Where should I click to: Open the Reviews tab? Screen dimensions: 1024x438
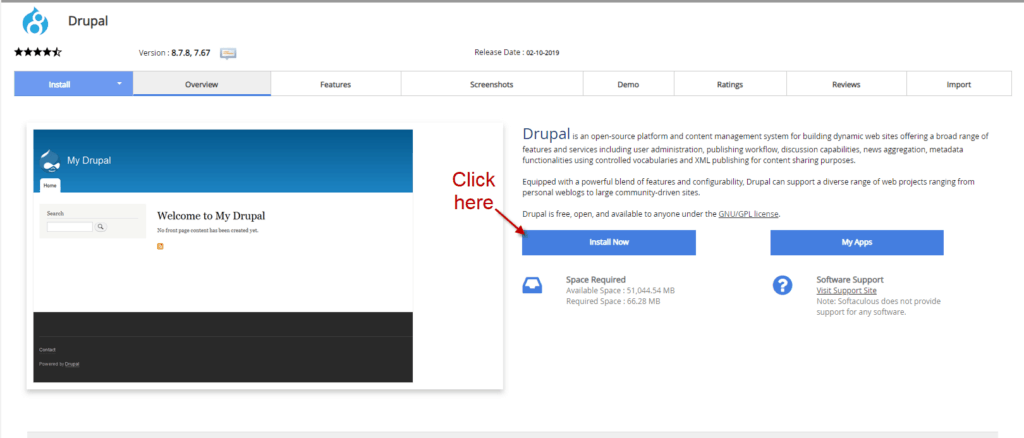tap(846, 84)
